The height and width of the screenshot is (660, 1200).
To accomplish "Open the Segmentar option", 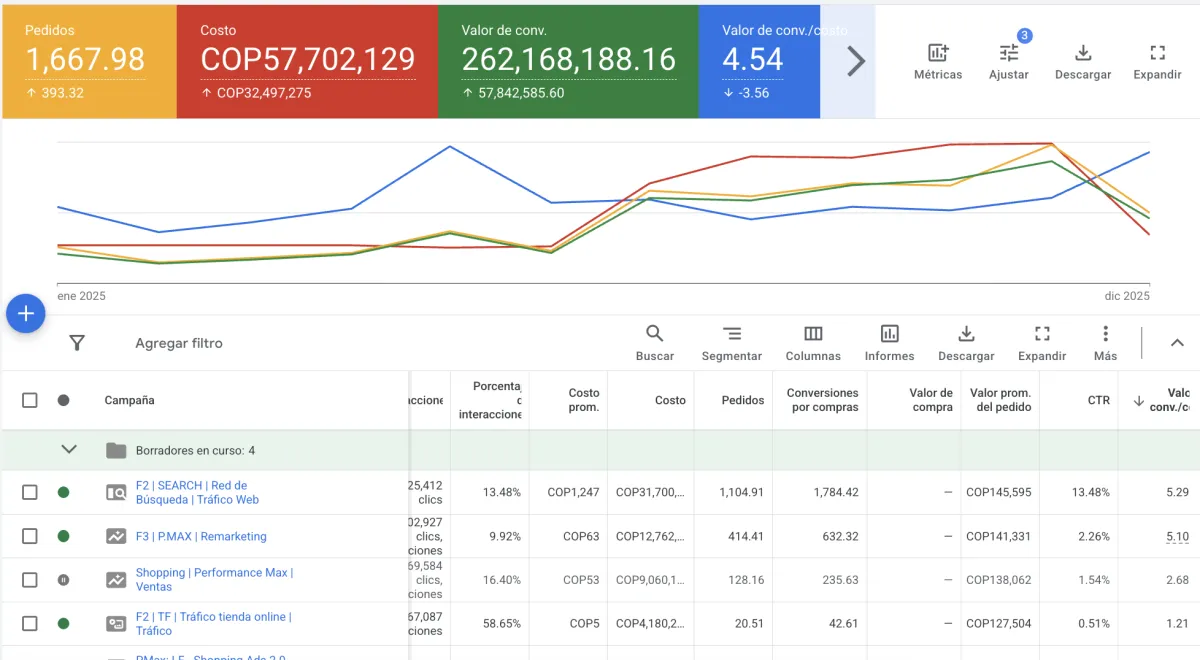I will (x=732, y=343).
